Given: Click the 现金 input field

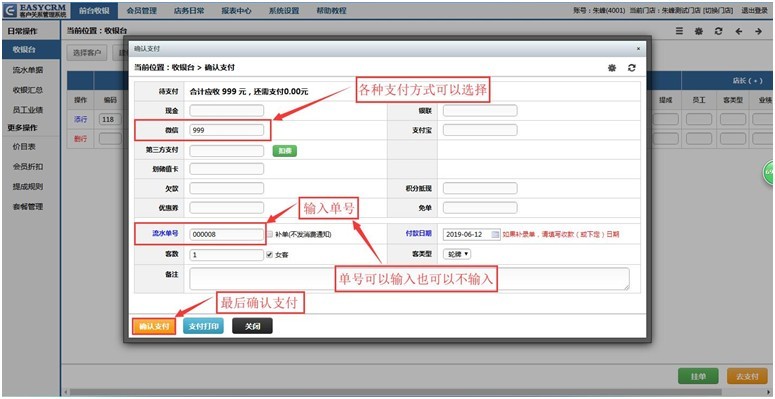Looking at the screenshot, I should (x=227, y=110).
